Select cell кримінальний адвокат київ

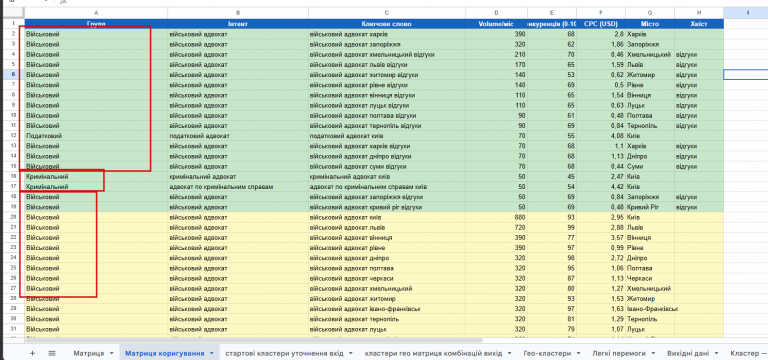(387, 176)
